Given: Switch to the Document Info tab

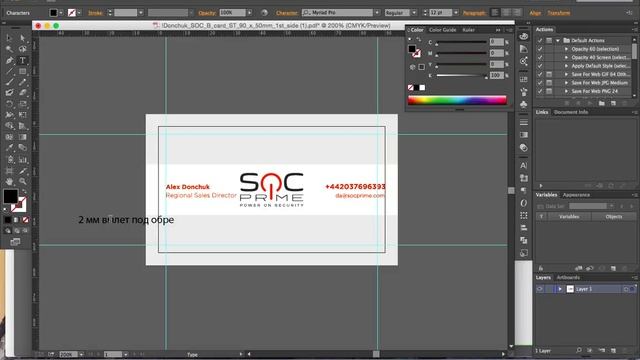Looking at the screenshot, I should (571, 112).
